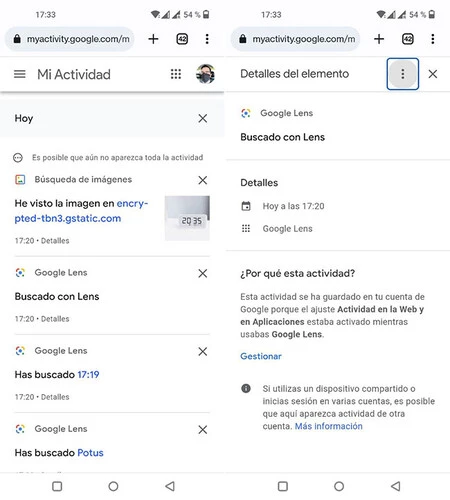Close the Detalles del elemento panel
Image resolution: width=450 pixels, height=500 pixels.
433,74
